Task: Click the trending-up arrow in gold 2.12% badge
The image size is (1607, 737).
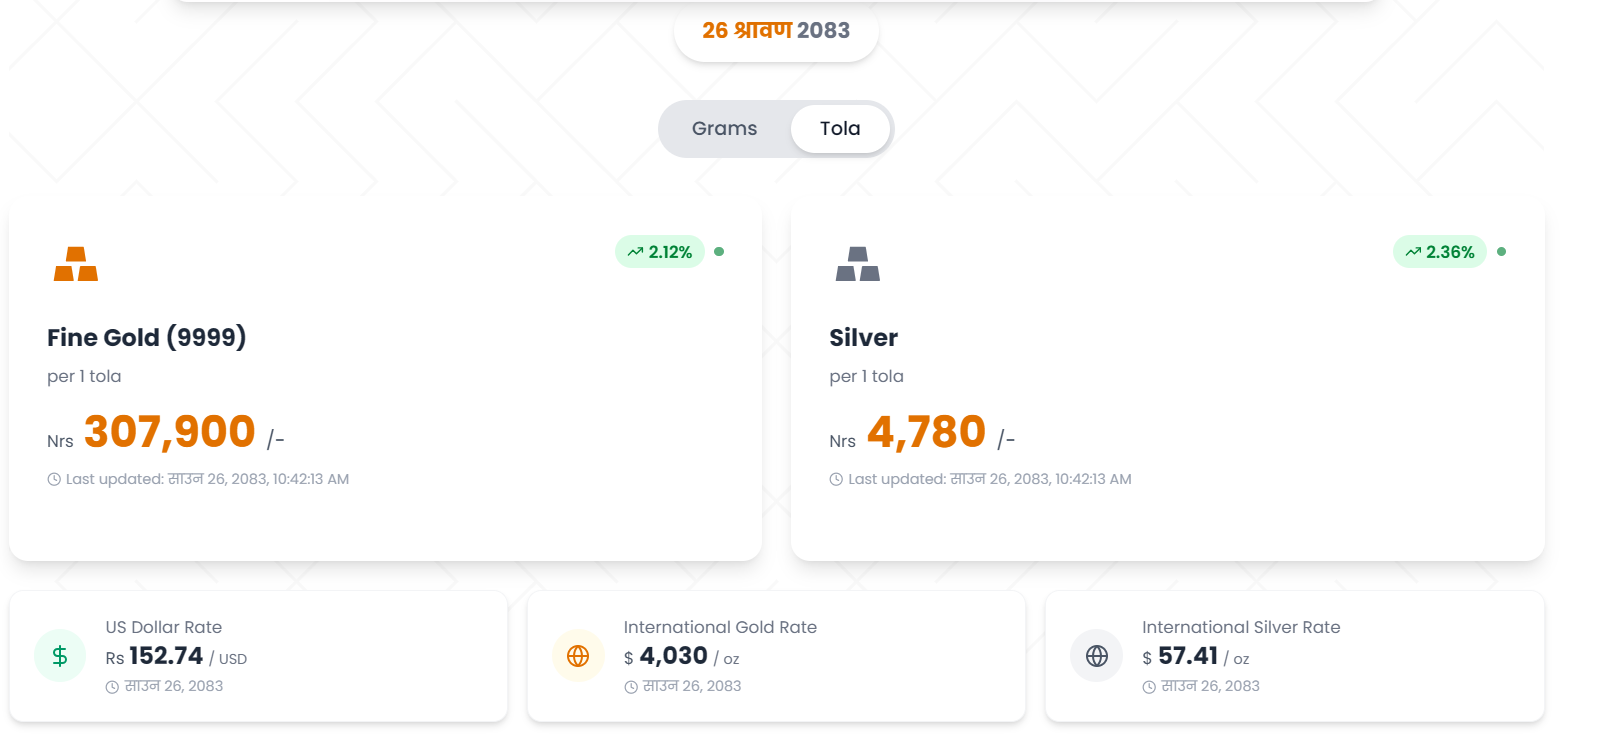Action: tap(635, 252)
